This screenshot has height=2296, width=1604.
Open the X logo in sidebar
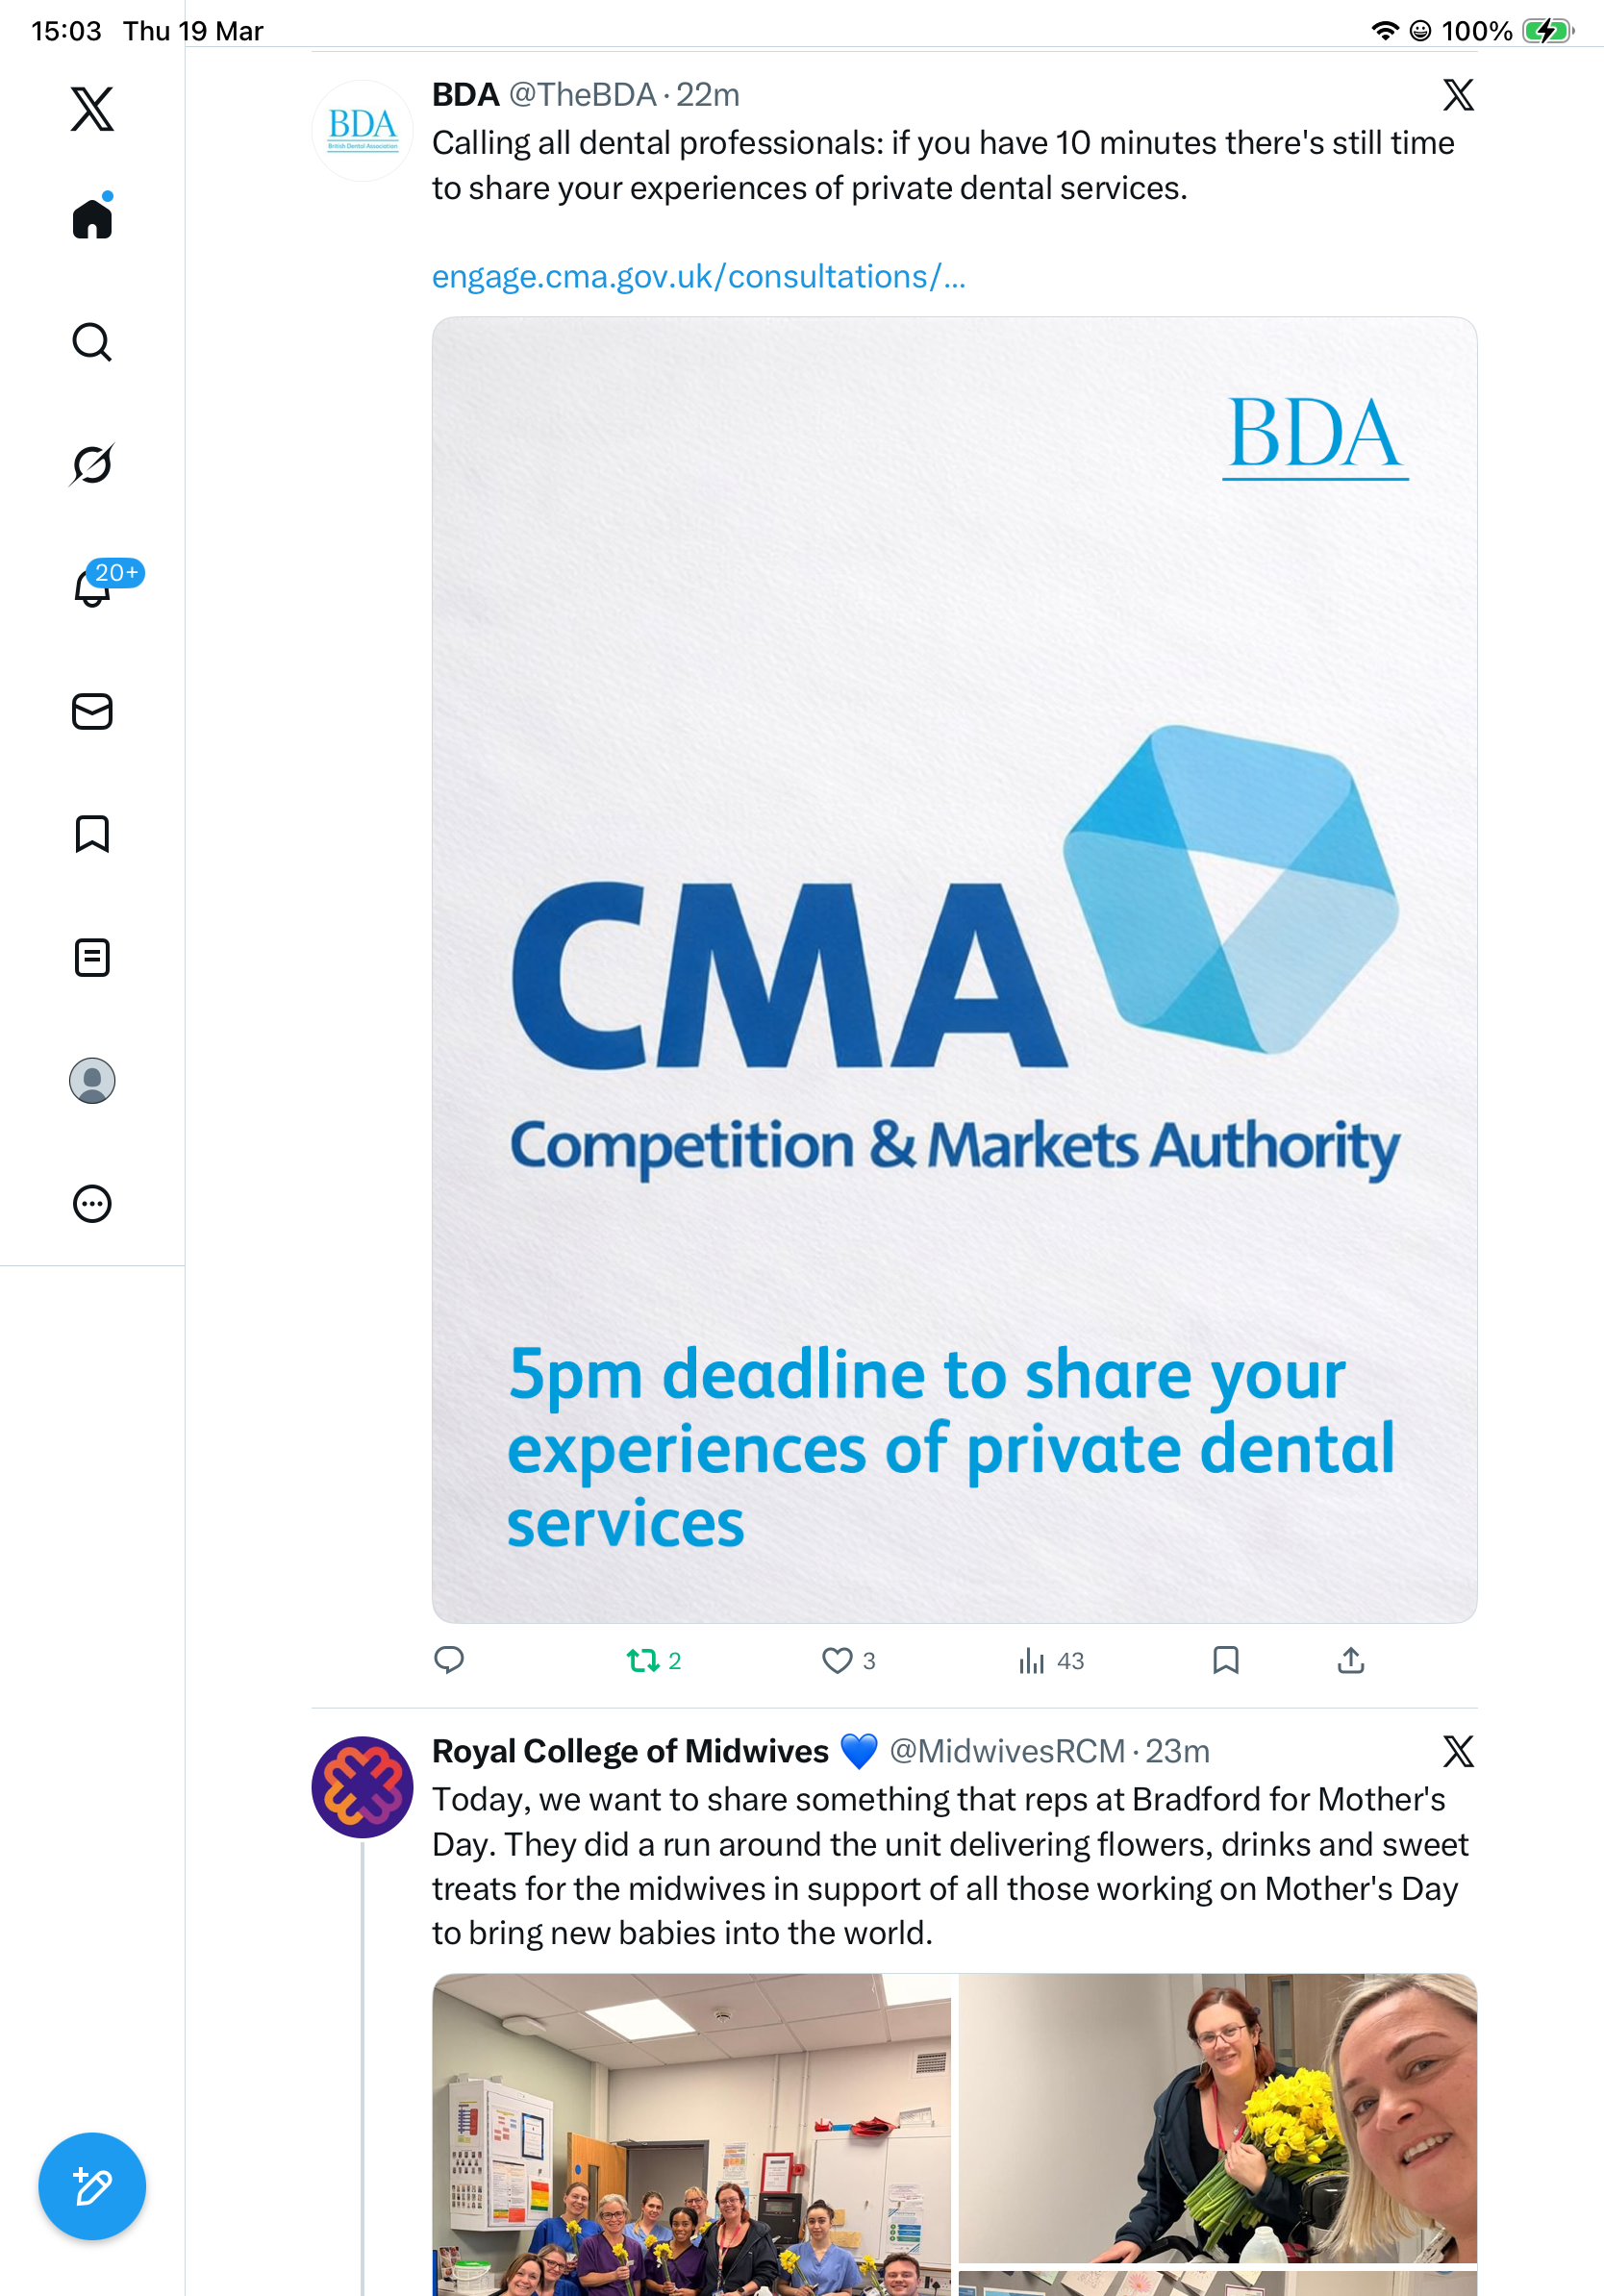click(x=92, y=109)
